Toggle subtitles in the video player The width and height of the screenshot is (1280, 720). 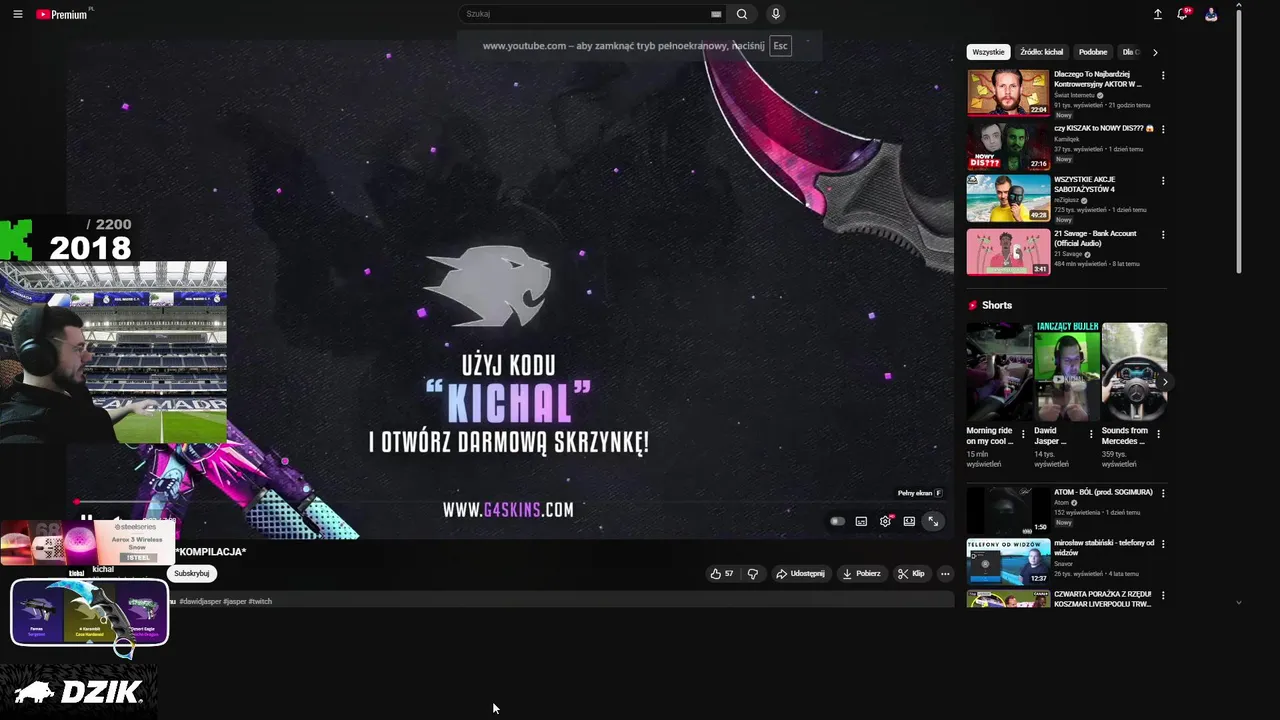click(861, 521)
